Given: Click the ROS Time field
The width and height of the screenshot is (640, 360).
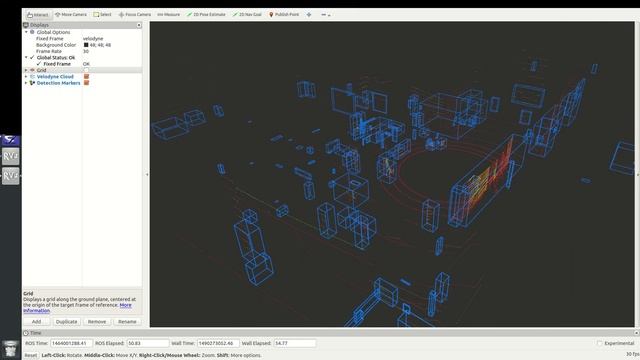Looking at the screenshot, I should coord(71,343).
